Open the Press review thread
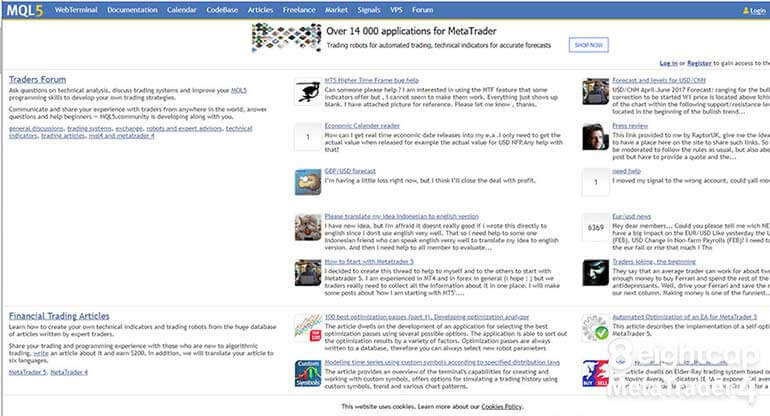 pos(630,126)
